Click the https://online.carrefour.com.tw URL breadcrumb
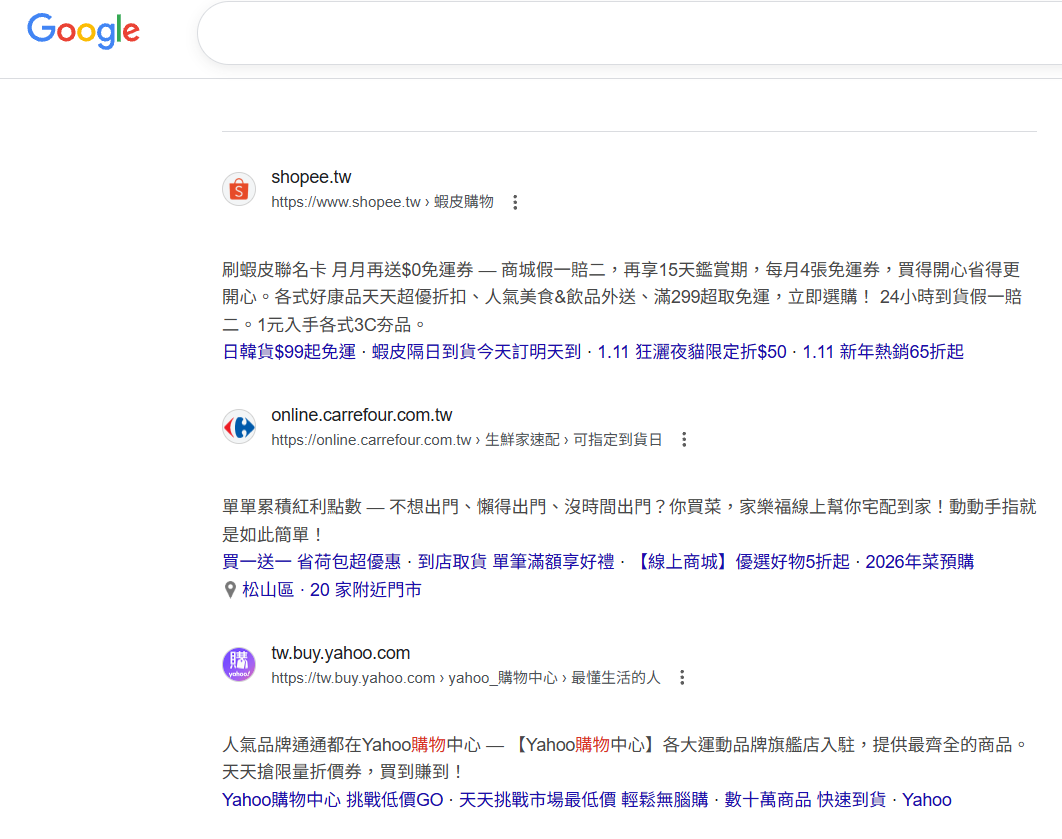1062x839 pixels. 467,440
